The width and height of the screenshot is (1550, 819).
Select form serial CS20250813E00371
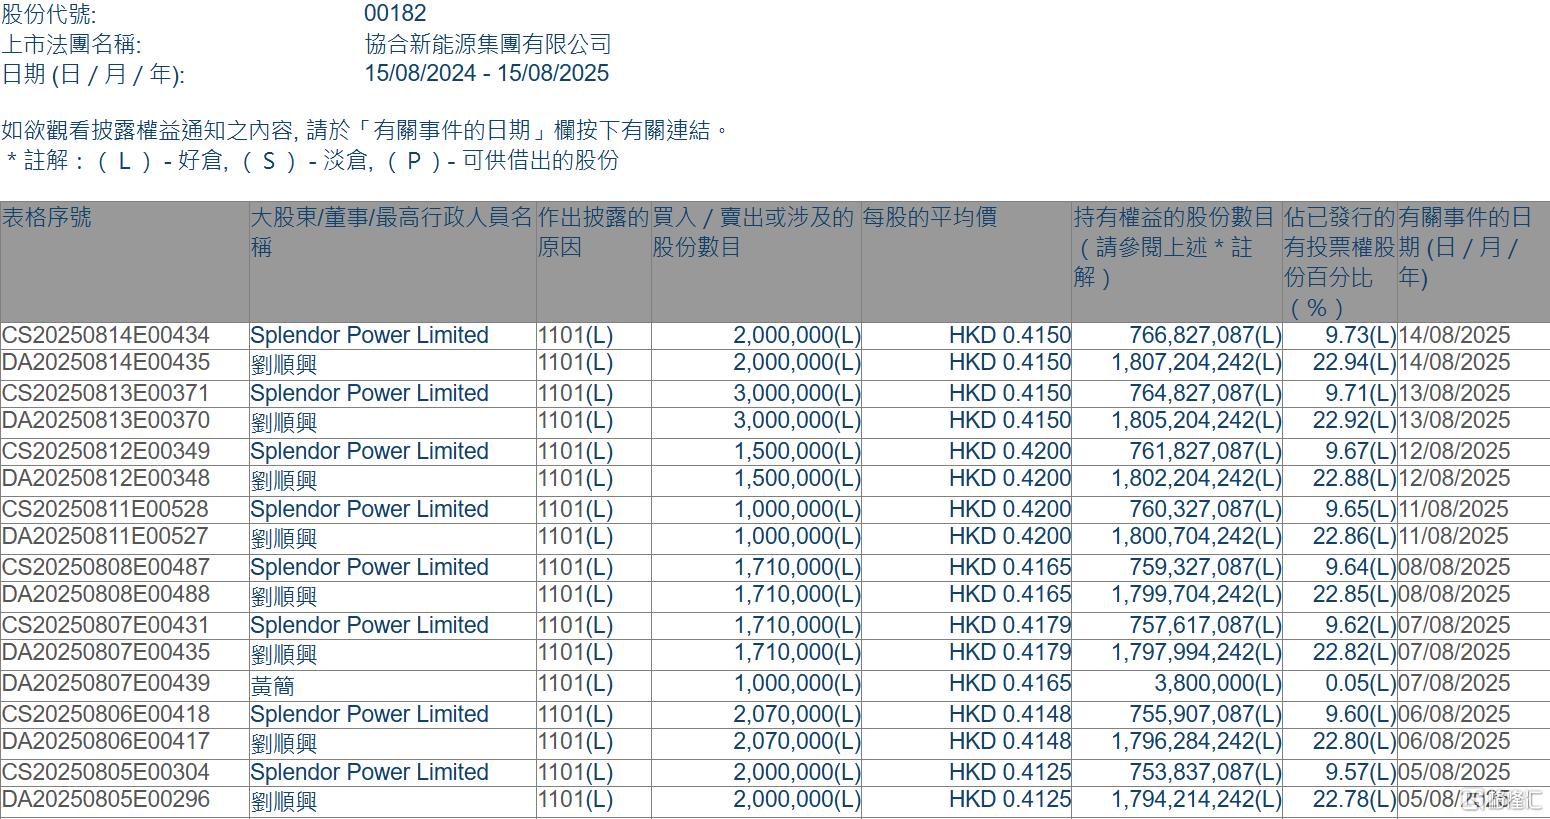point(106,393)
